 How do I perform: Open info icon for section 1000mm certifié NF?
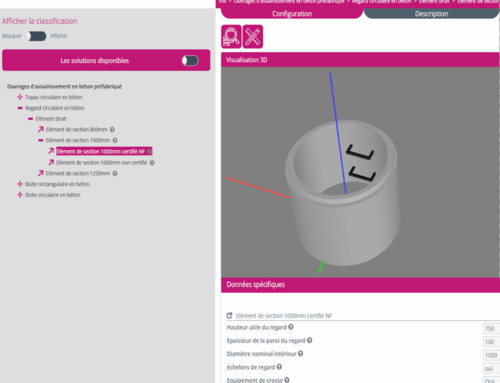pyautogui.click(x=150, y=152)
